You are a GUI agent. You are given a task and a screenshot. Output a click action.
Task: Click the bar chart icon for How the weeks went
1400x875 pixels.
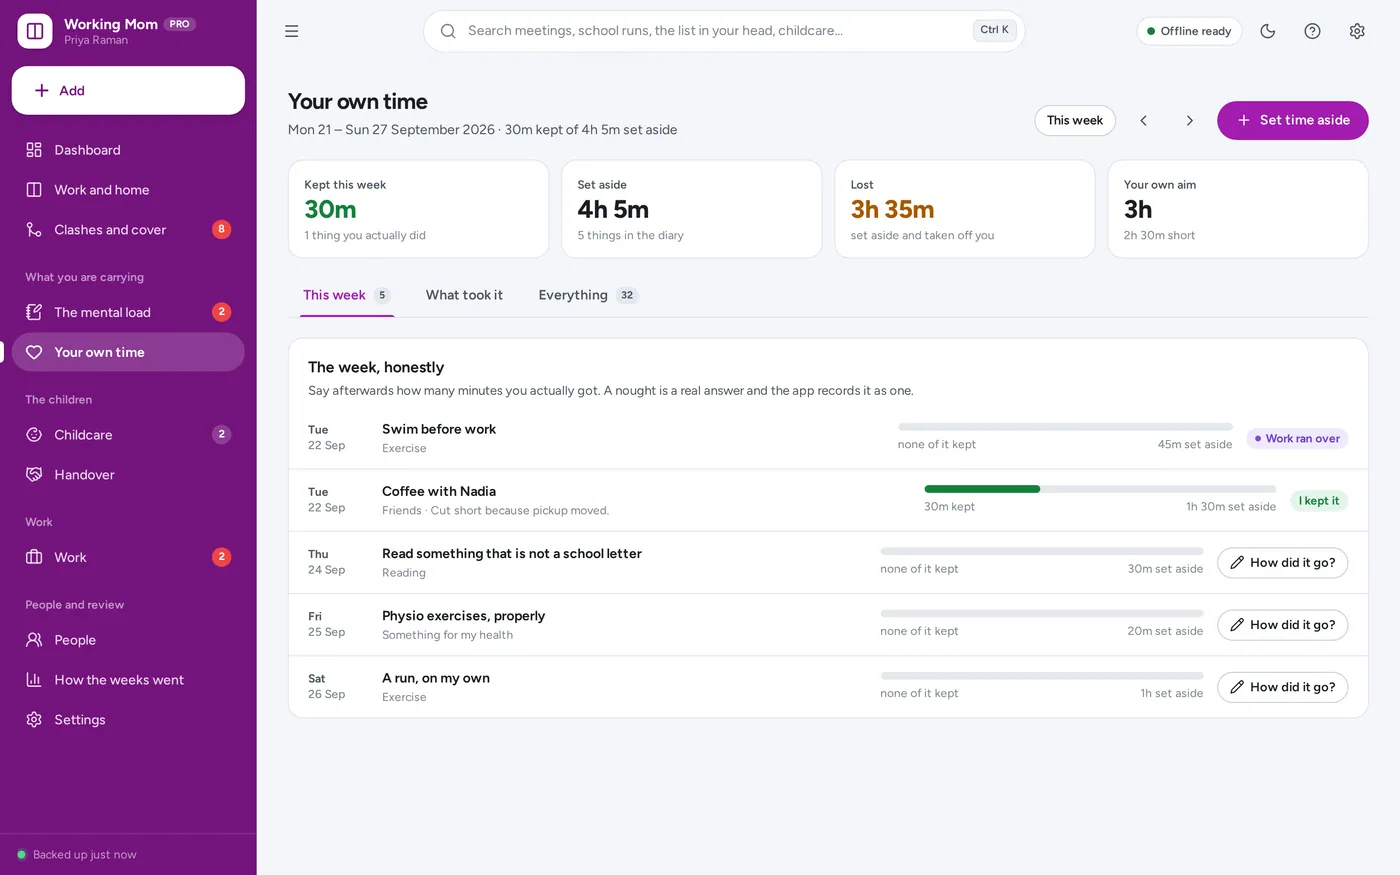[x=34, y=680]
